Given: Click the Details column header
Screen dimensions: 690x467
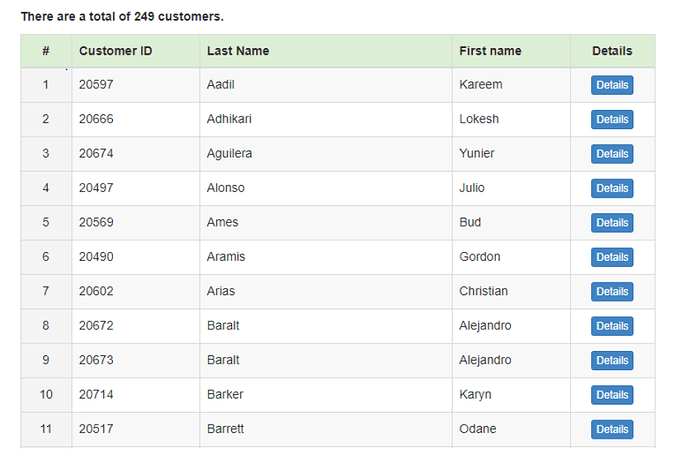Looking at the screenshot, I should click(612, 51).
